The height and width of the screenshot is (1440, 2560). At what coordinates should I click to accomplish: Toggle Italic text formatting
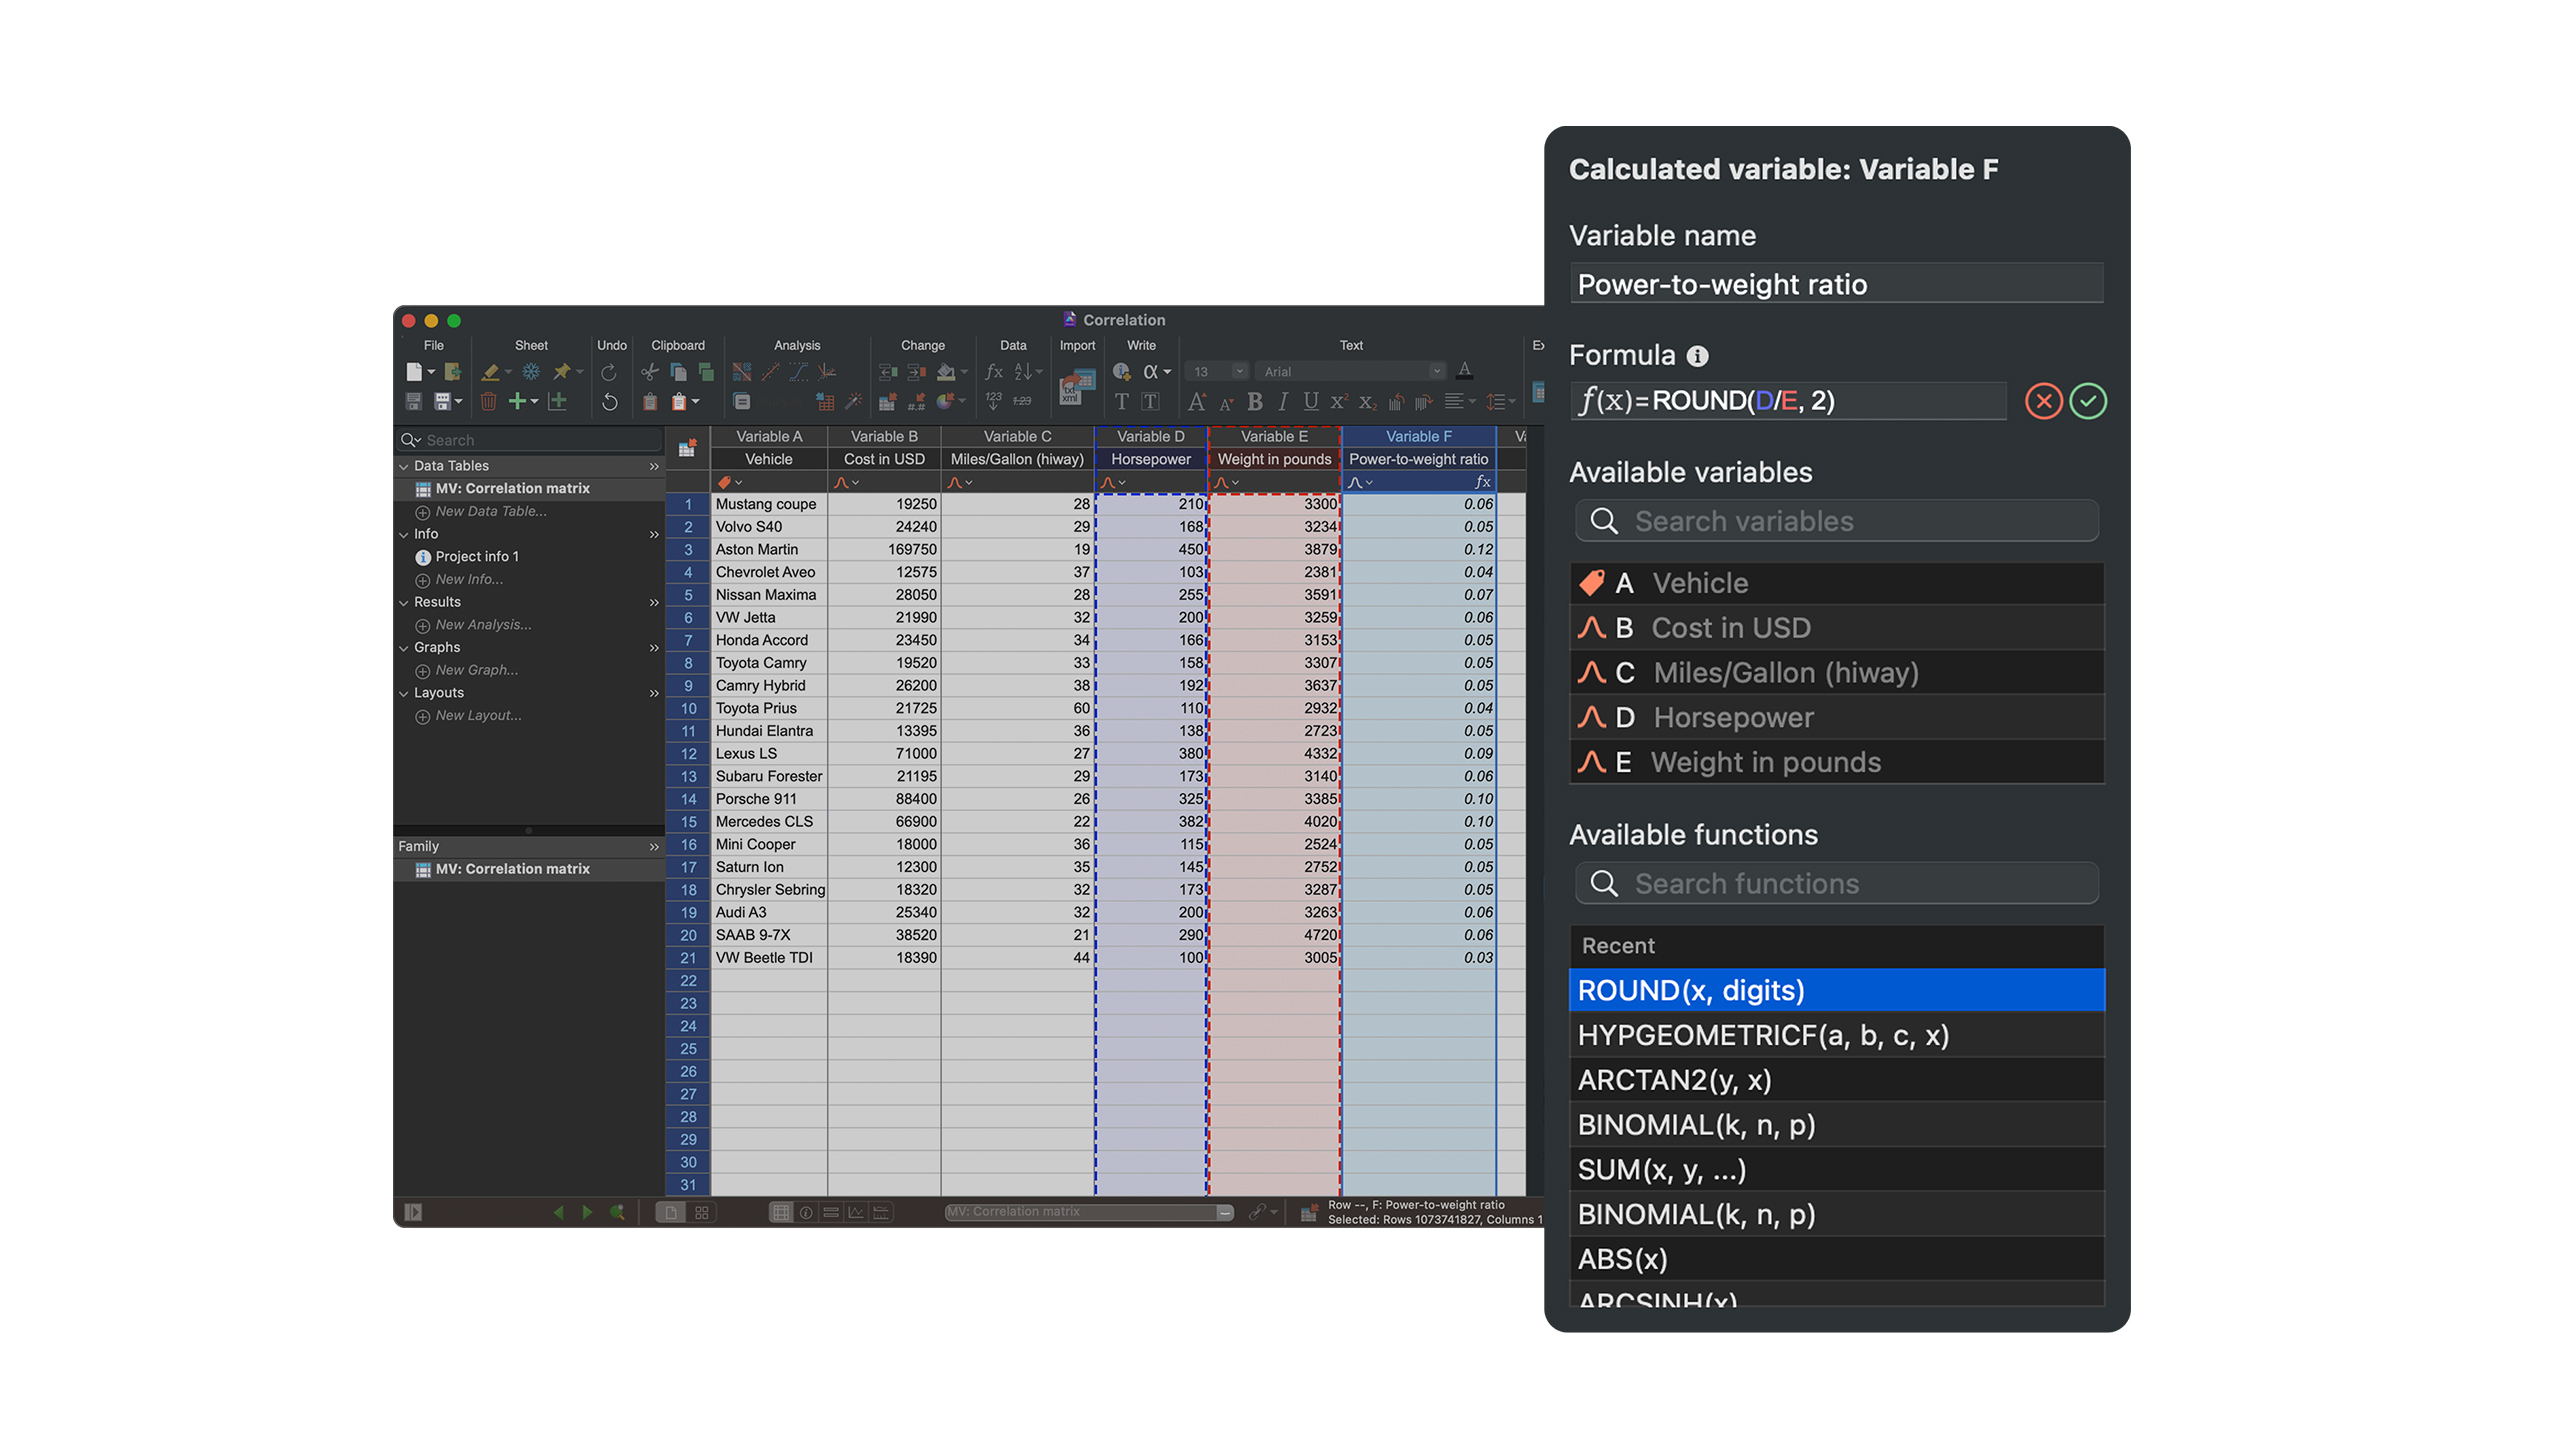pyautogui.click(x=1282, y=402)
